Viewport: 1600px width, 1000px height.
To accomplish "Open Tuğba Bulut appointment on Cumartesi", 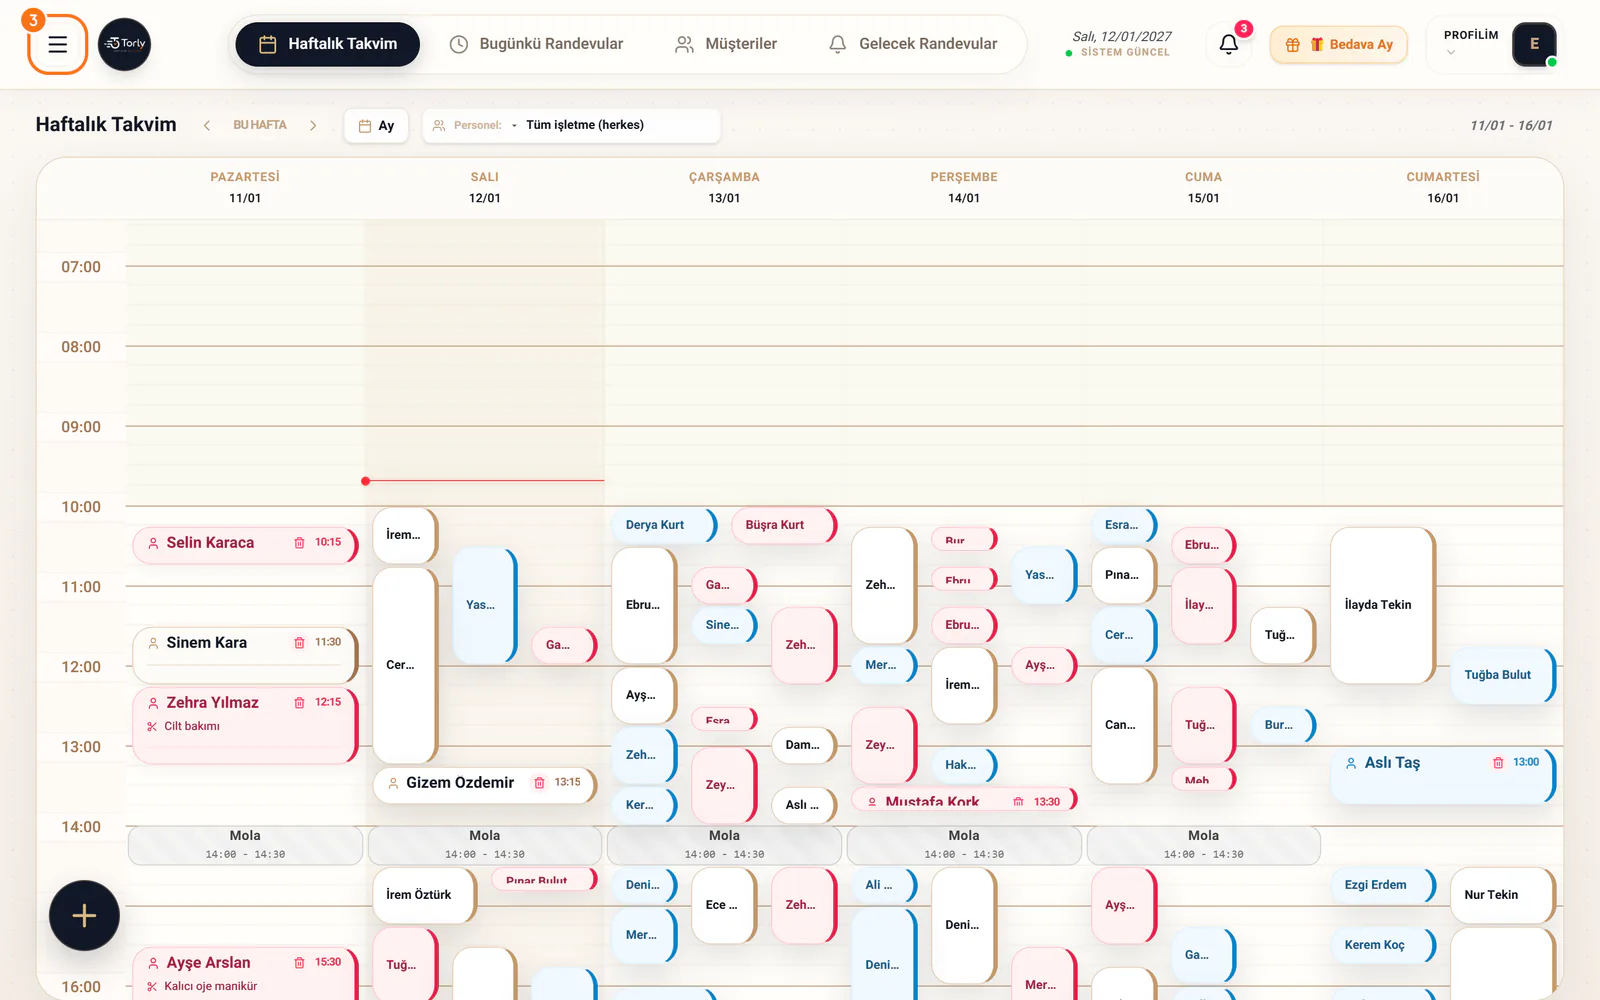I will 1503,675.
